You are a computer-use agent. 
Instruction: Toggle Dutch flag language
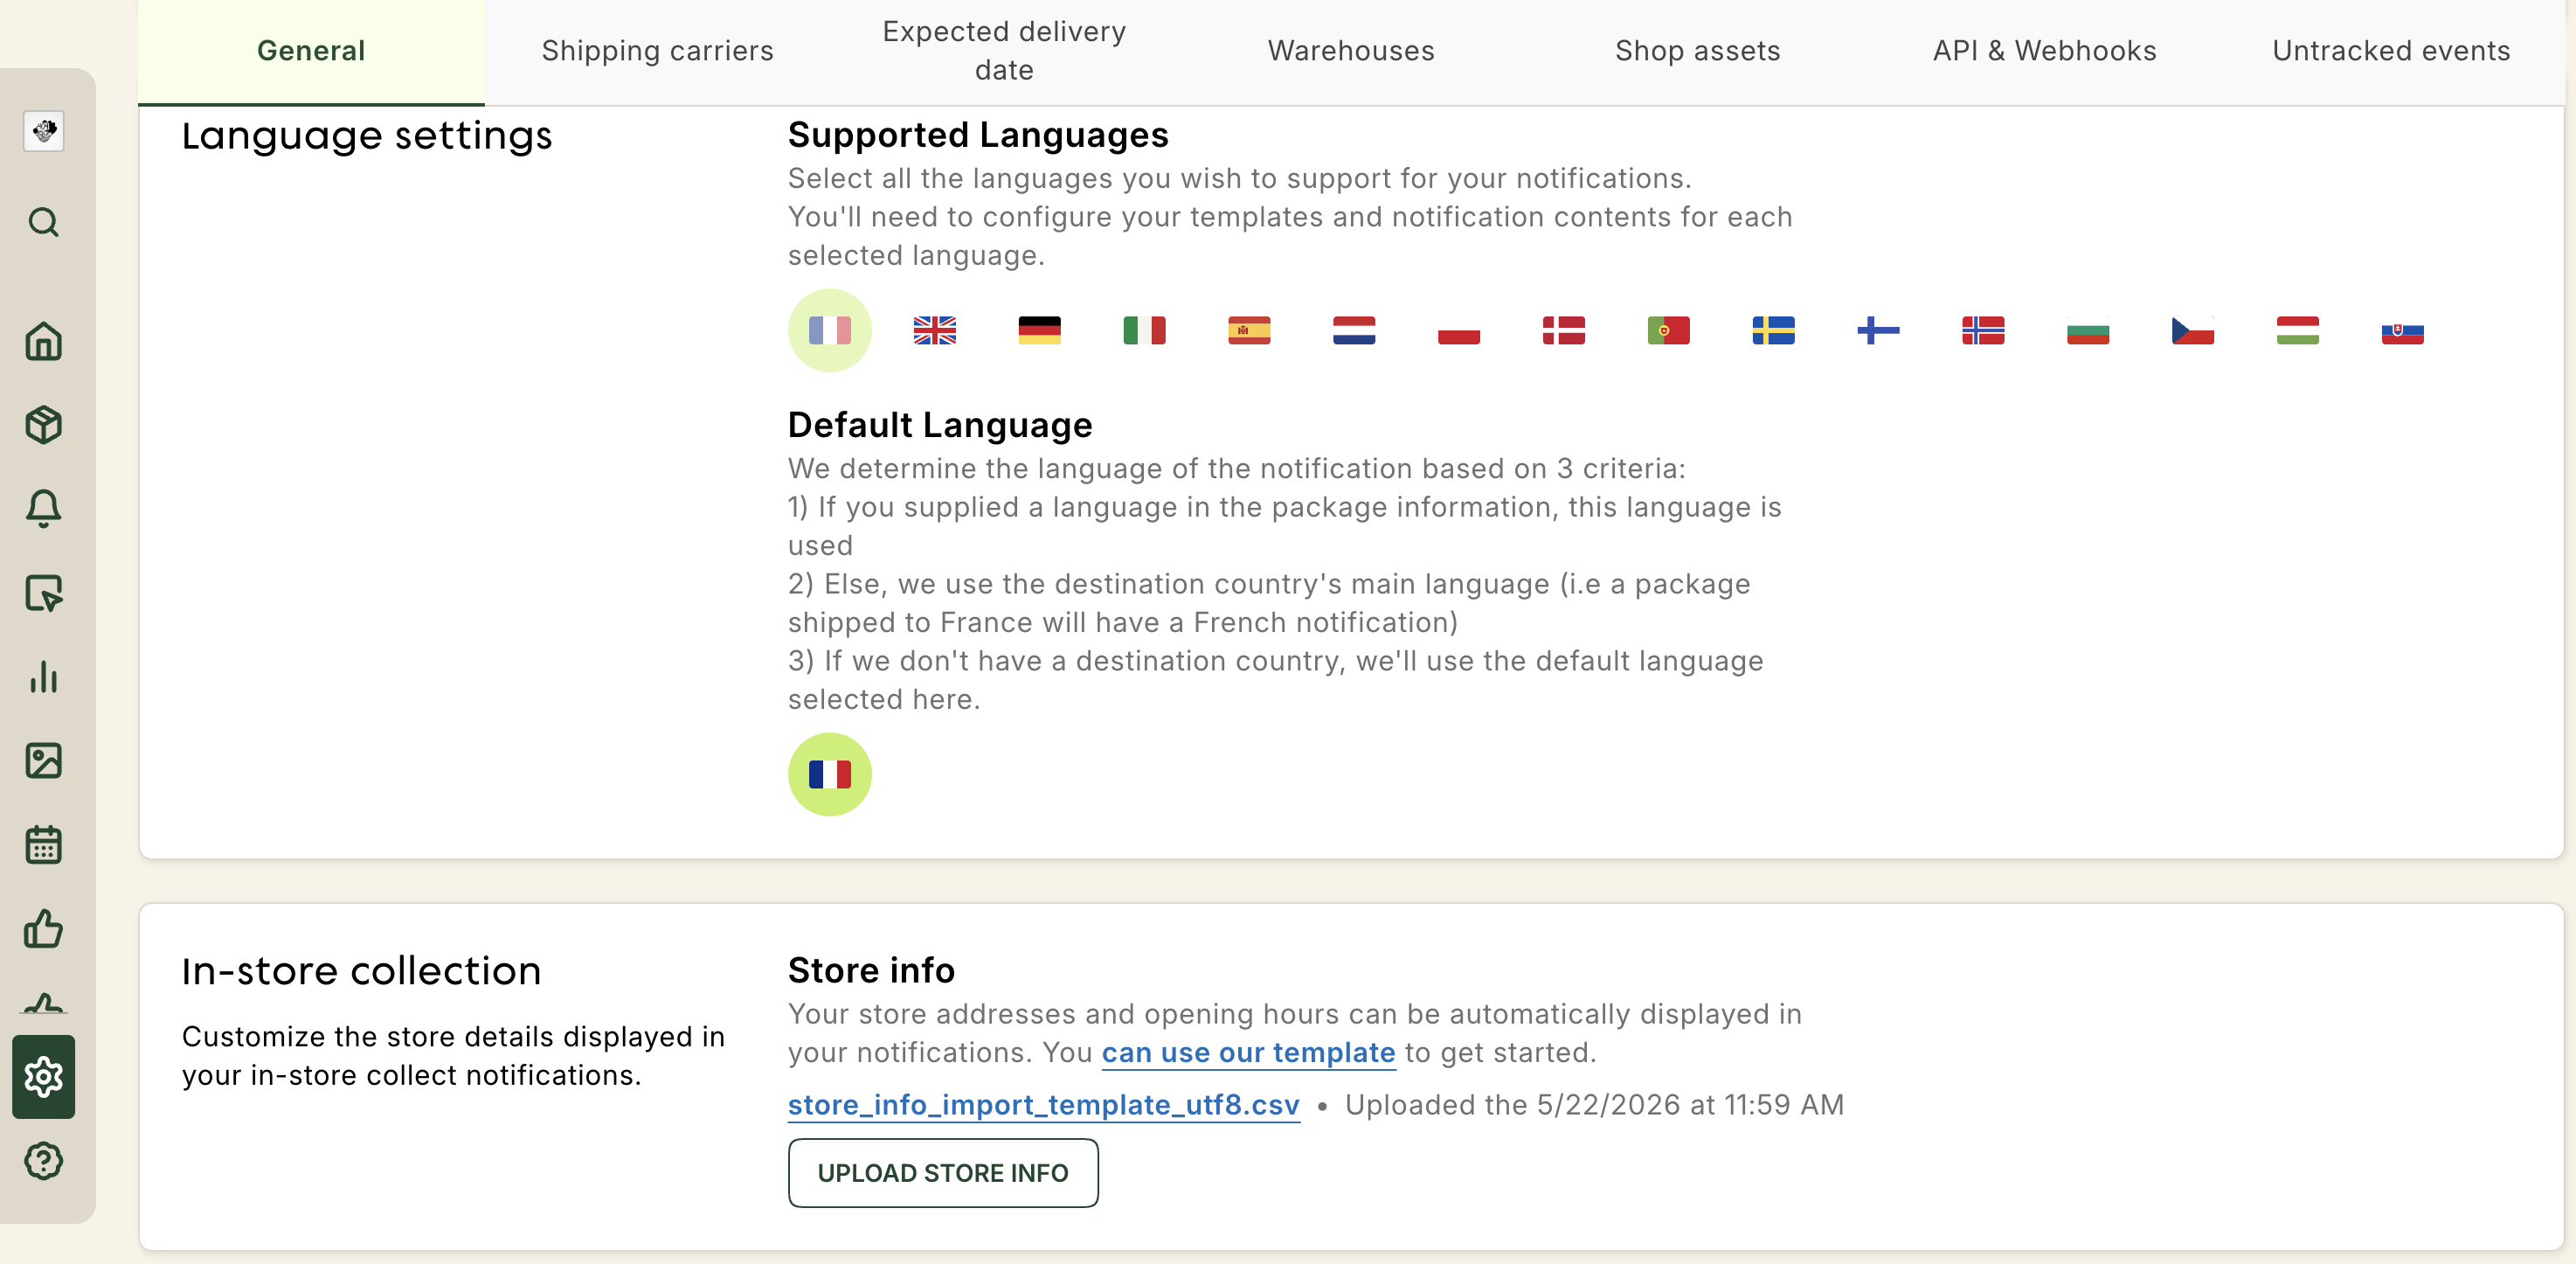point(1354,330)
